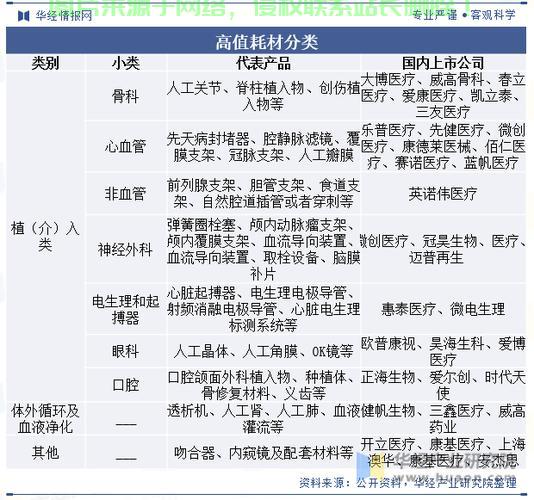Click the 国内上市公司 column header
This screenshot has height=500, width=534.
(x=443, y=63)
